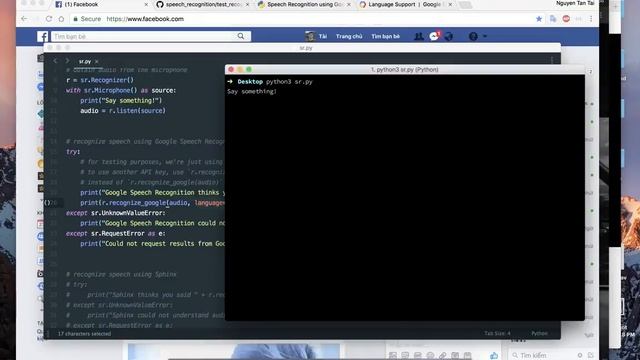Switch to (1) Facebook tab
This screenshot has width=640, height=360.
[100, 4]
